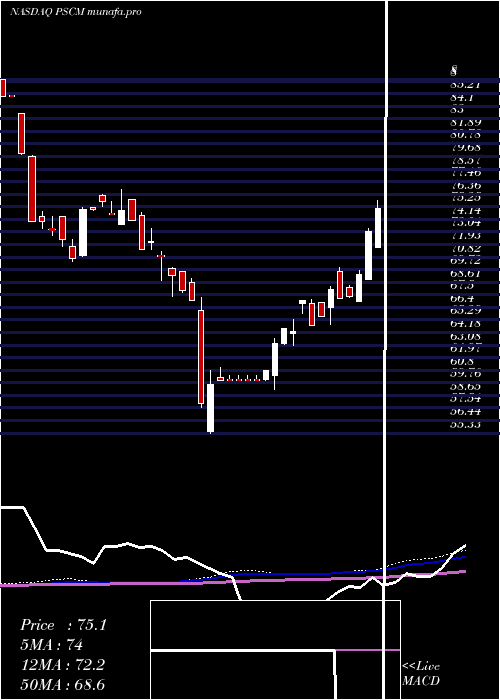500x700 pixels.
Task: Click the Price : 75.1 readout
Action: (x=63, y=625)
